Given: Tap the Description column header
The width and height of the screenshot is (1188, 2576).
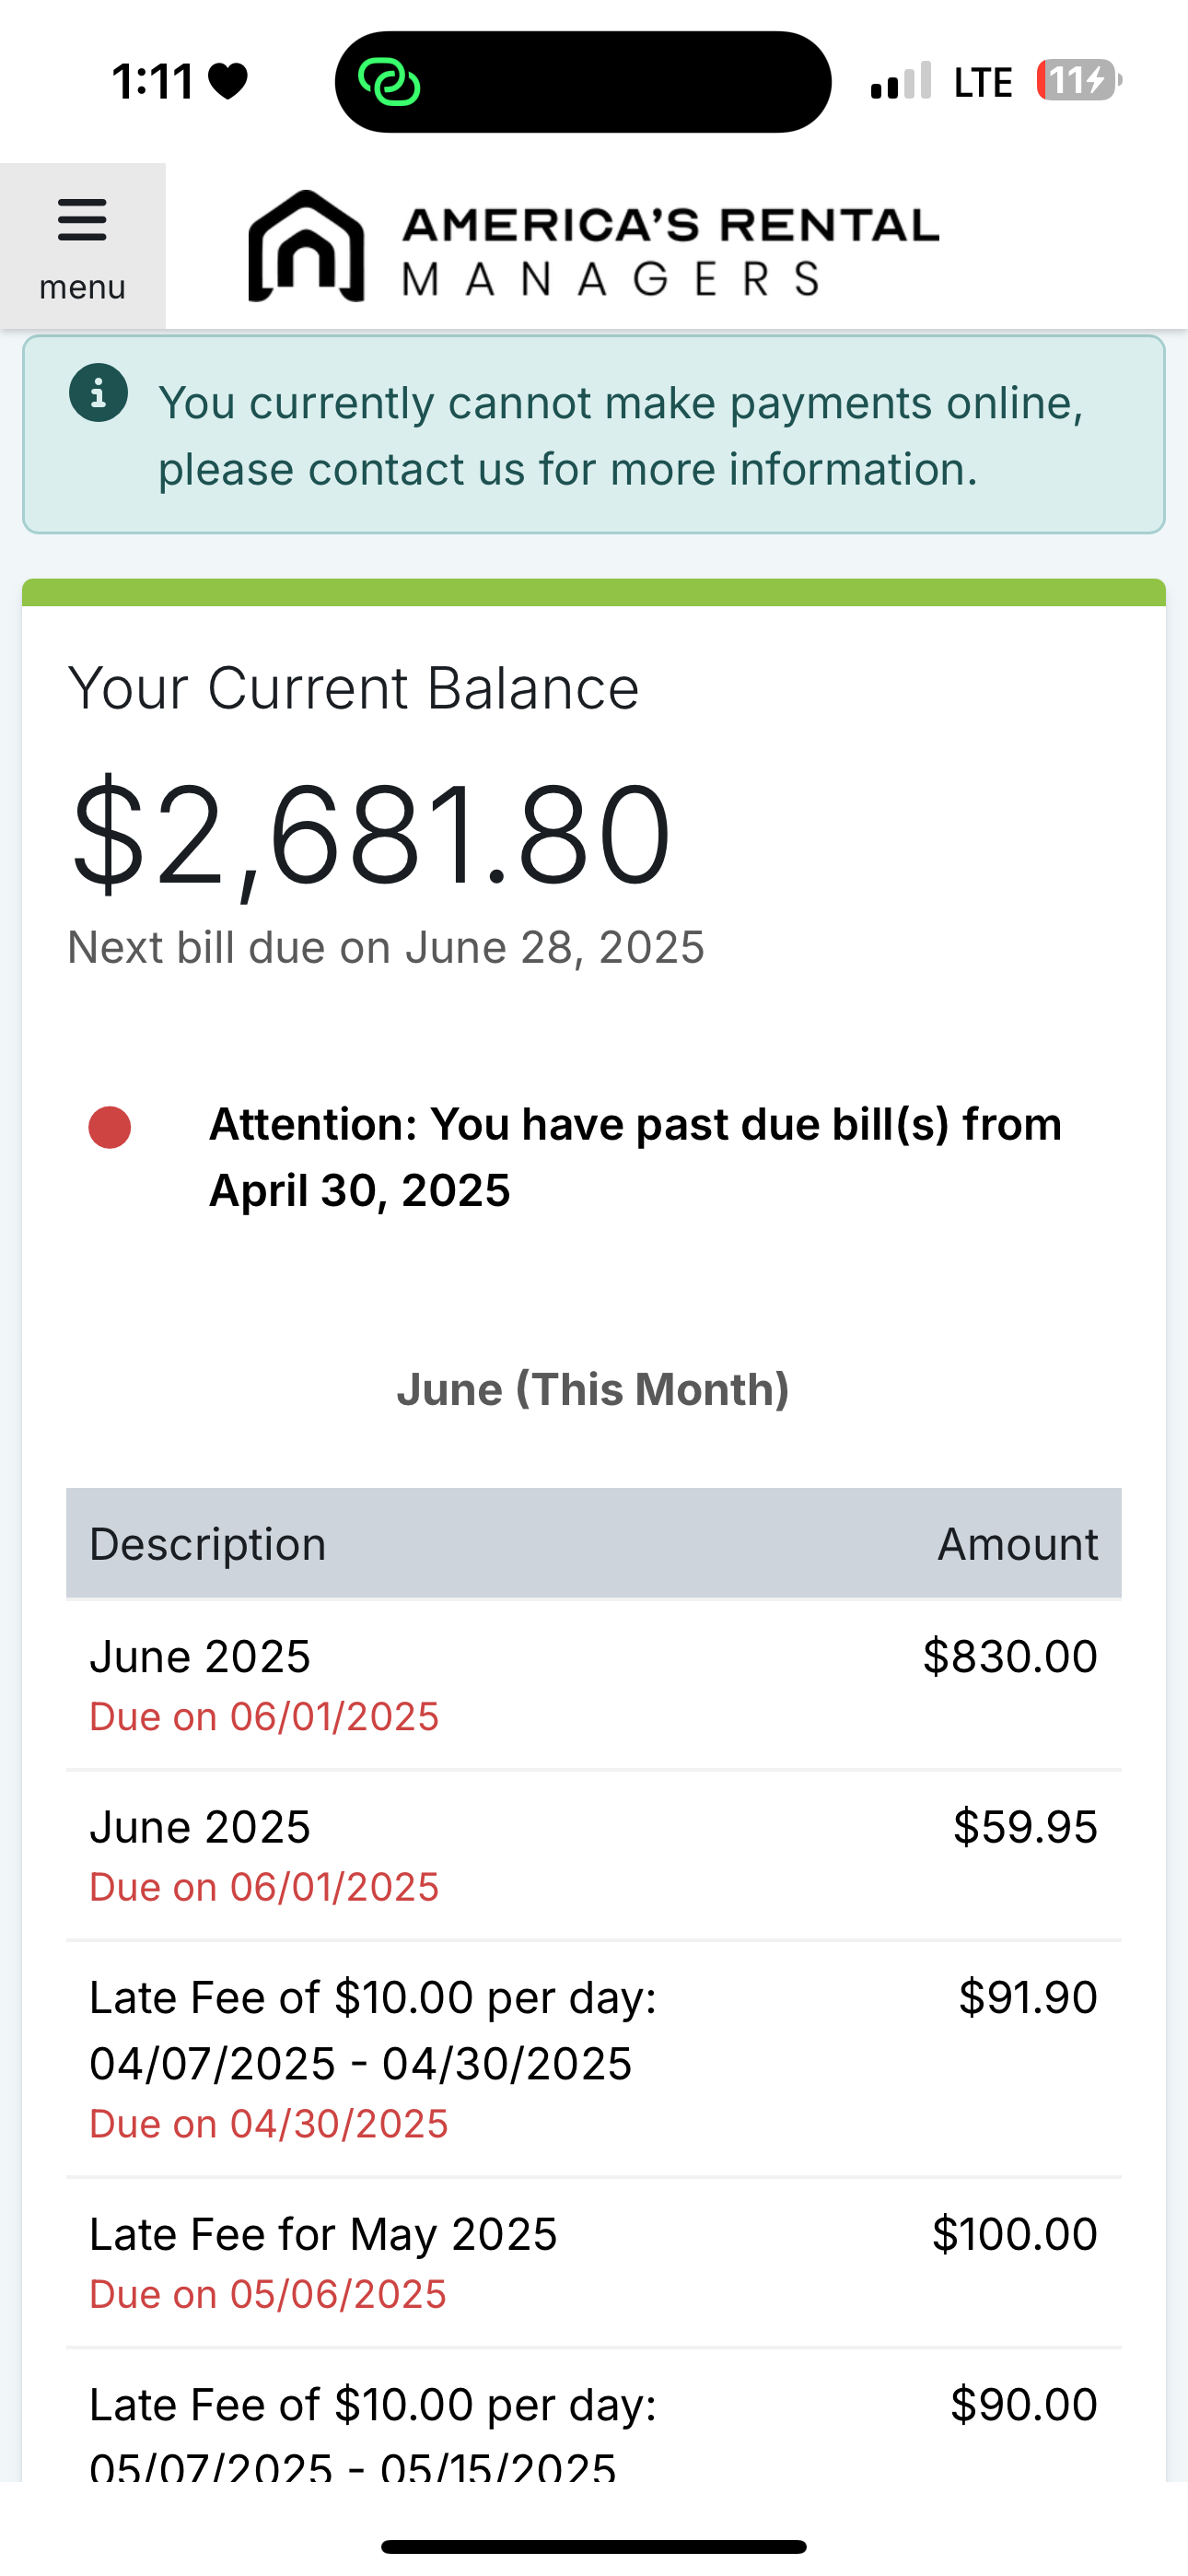Looking at the screenshot, I should tap(208, 1544).
